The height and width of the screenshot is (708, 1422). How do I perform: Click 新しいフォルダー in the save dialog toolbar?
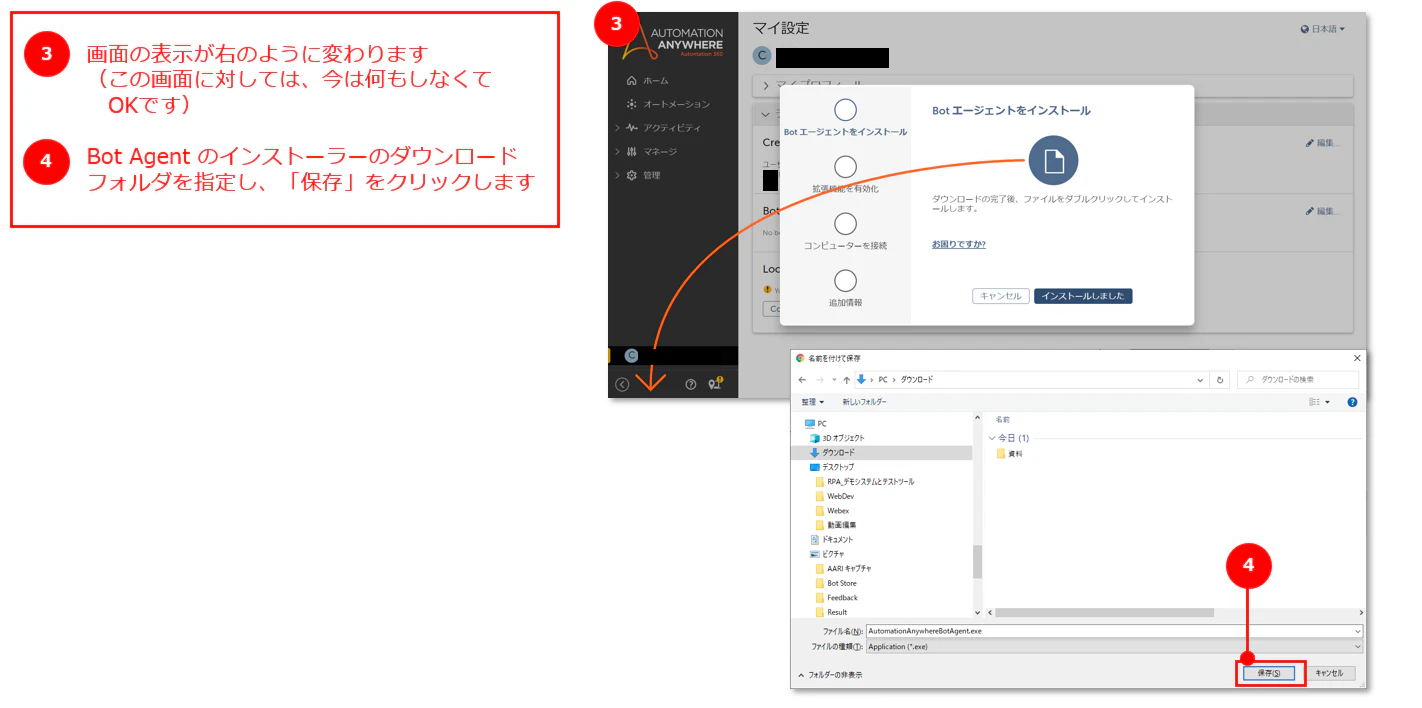point(864,402)
